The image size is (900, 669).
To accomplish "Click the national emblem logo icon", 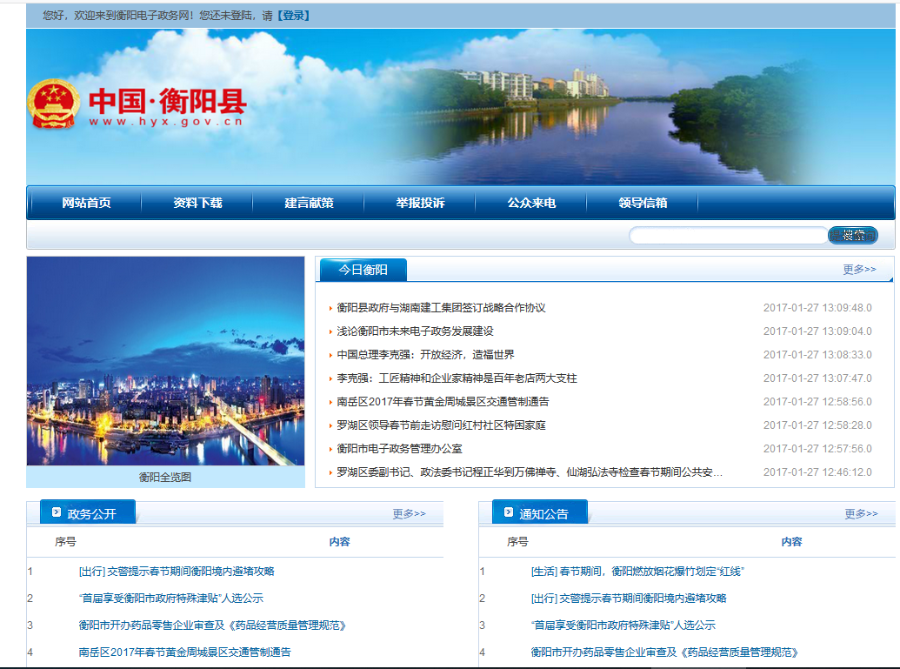I will point(53,105).
